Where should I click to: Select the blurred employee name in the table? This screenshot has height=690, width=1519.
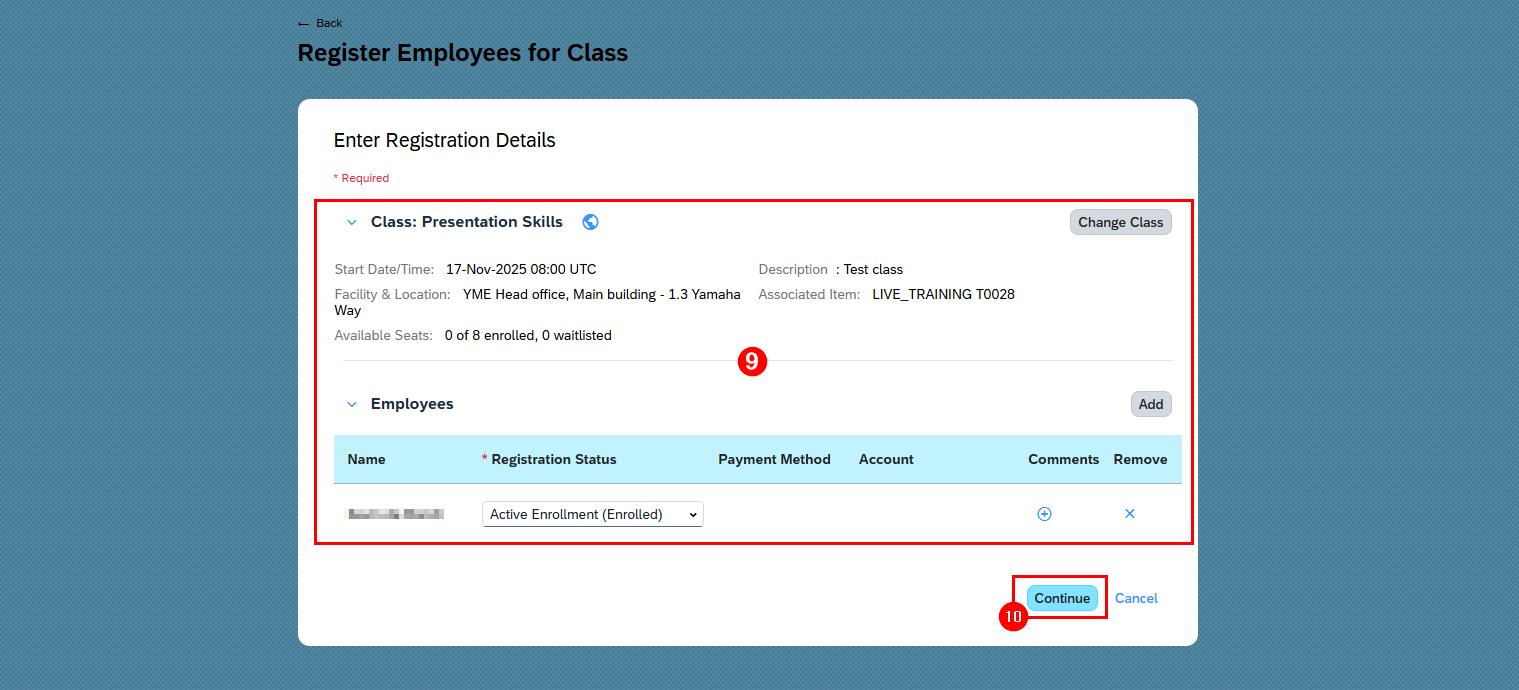(395, 514)
